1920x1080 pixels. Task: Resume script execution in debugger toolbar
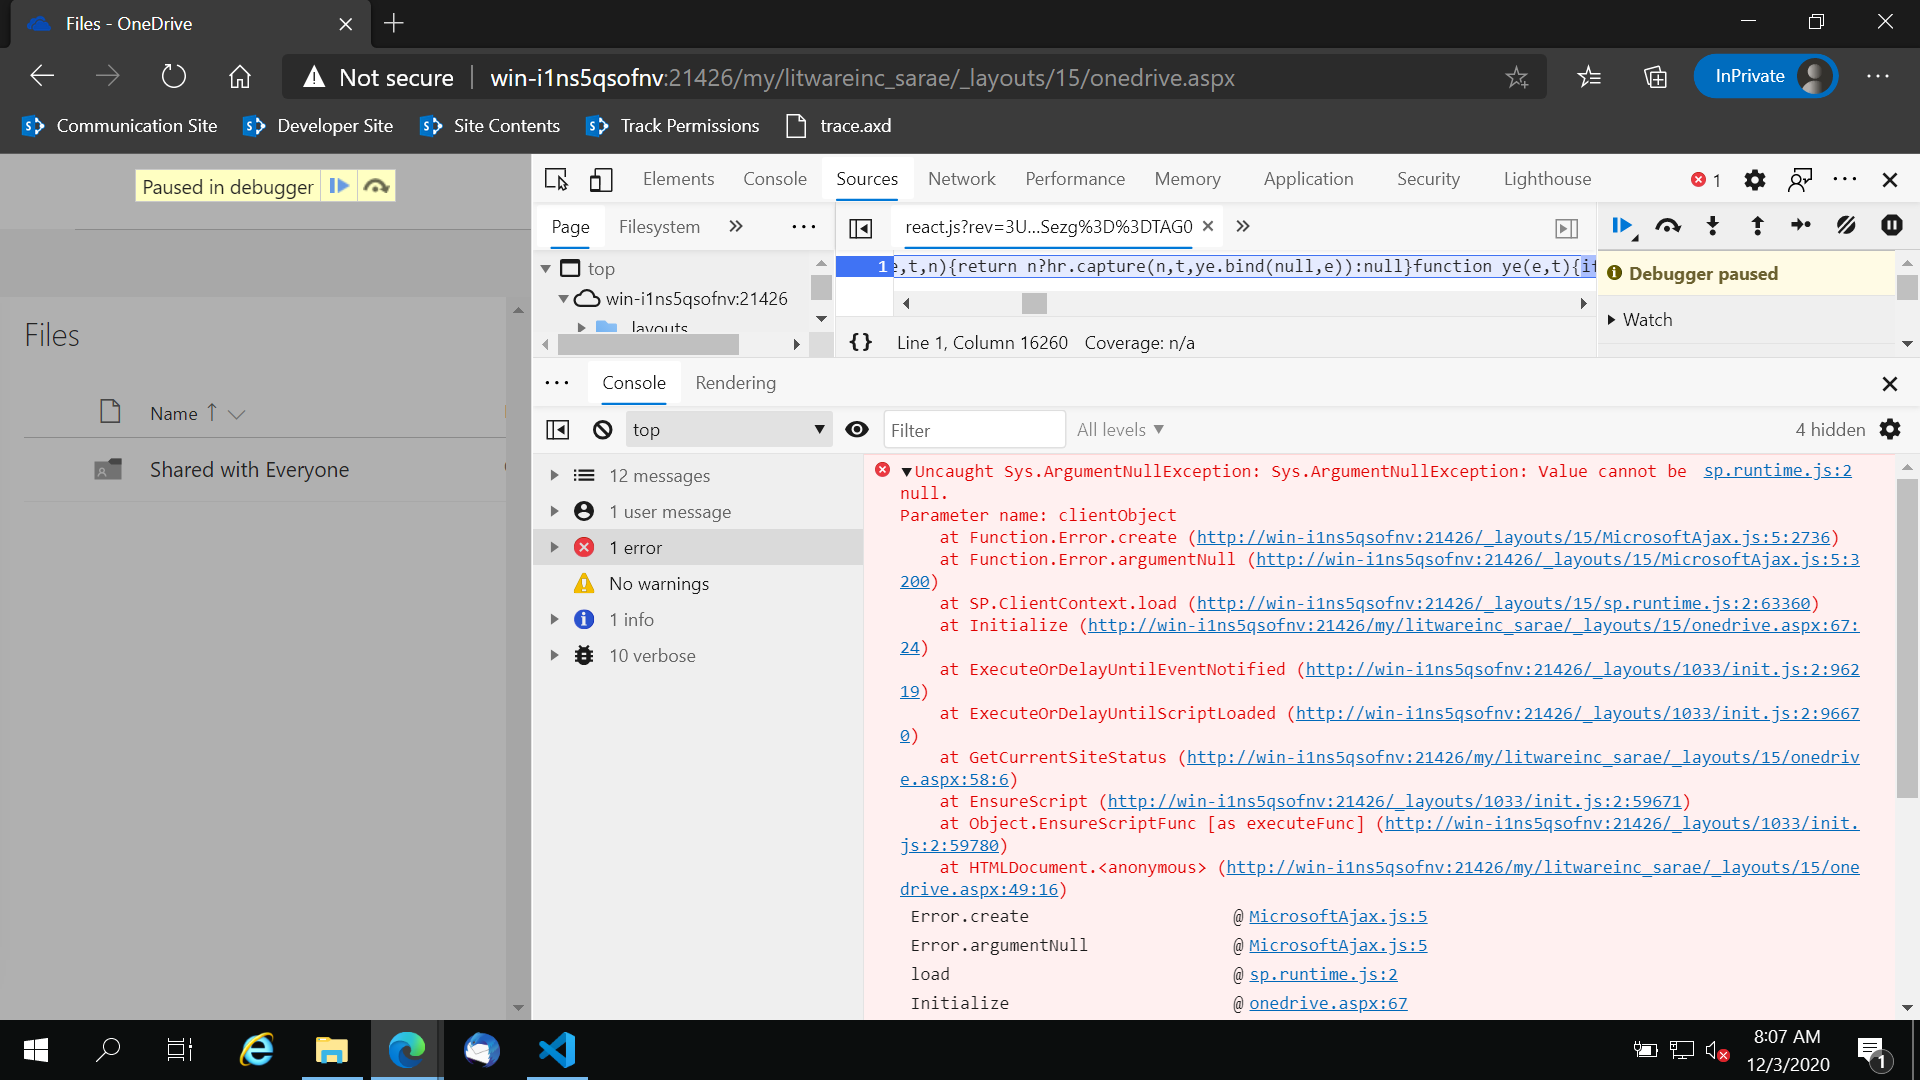pyautogui.click(x=1622, y=226)
